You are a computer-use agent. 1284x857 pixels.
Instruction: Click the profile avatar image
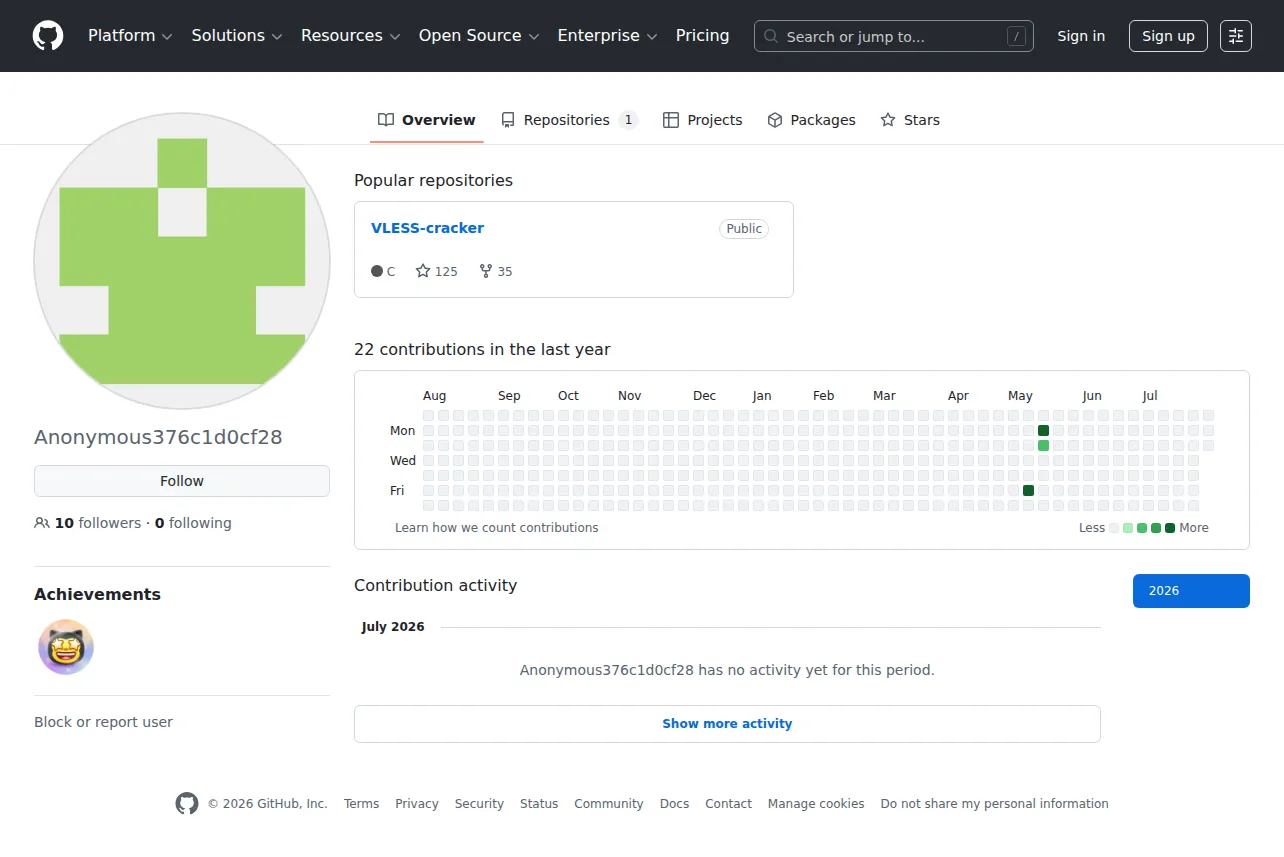click(x=182, y=261)
